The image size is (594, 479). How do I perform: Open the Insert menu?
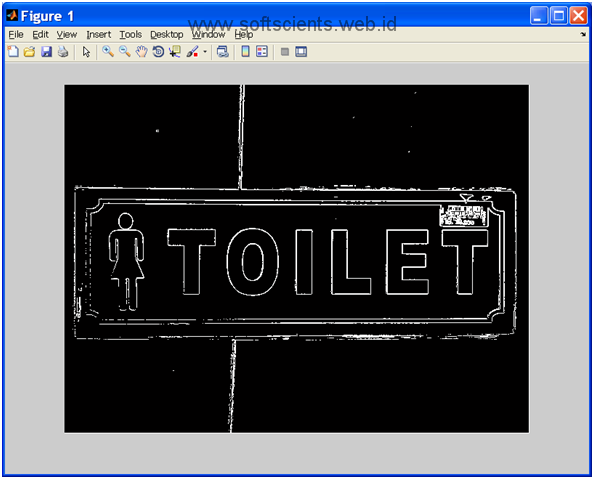[98, 34]
